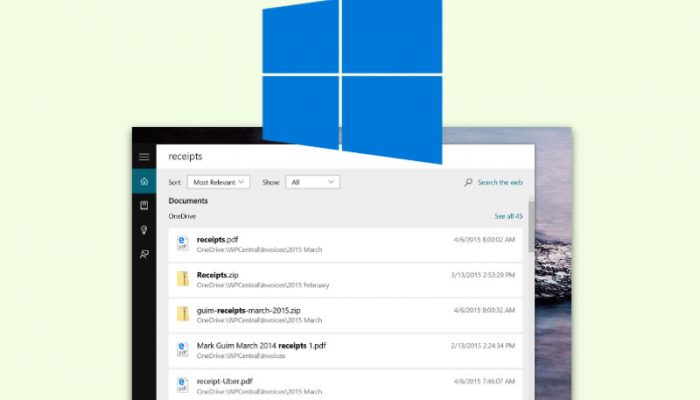This screenshot has height=400, width=700.
Task: Click the 4/6/2015 7:46:07 AM date
Action: click(484, 381)
